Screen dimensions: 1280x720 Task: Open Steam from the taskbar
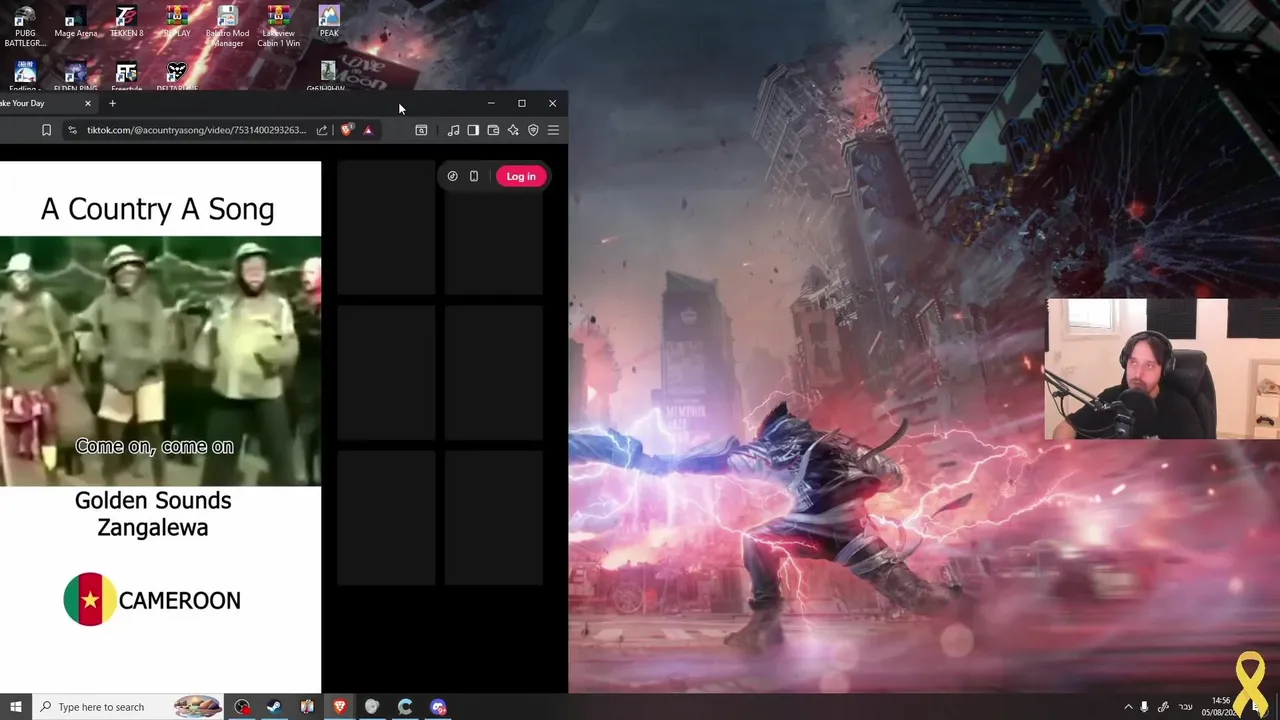pyautogui.click(x=274, y=707)
